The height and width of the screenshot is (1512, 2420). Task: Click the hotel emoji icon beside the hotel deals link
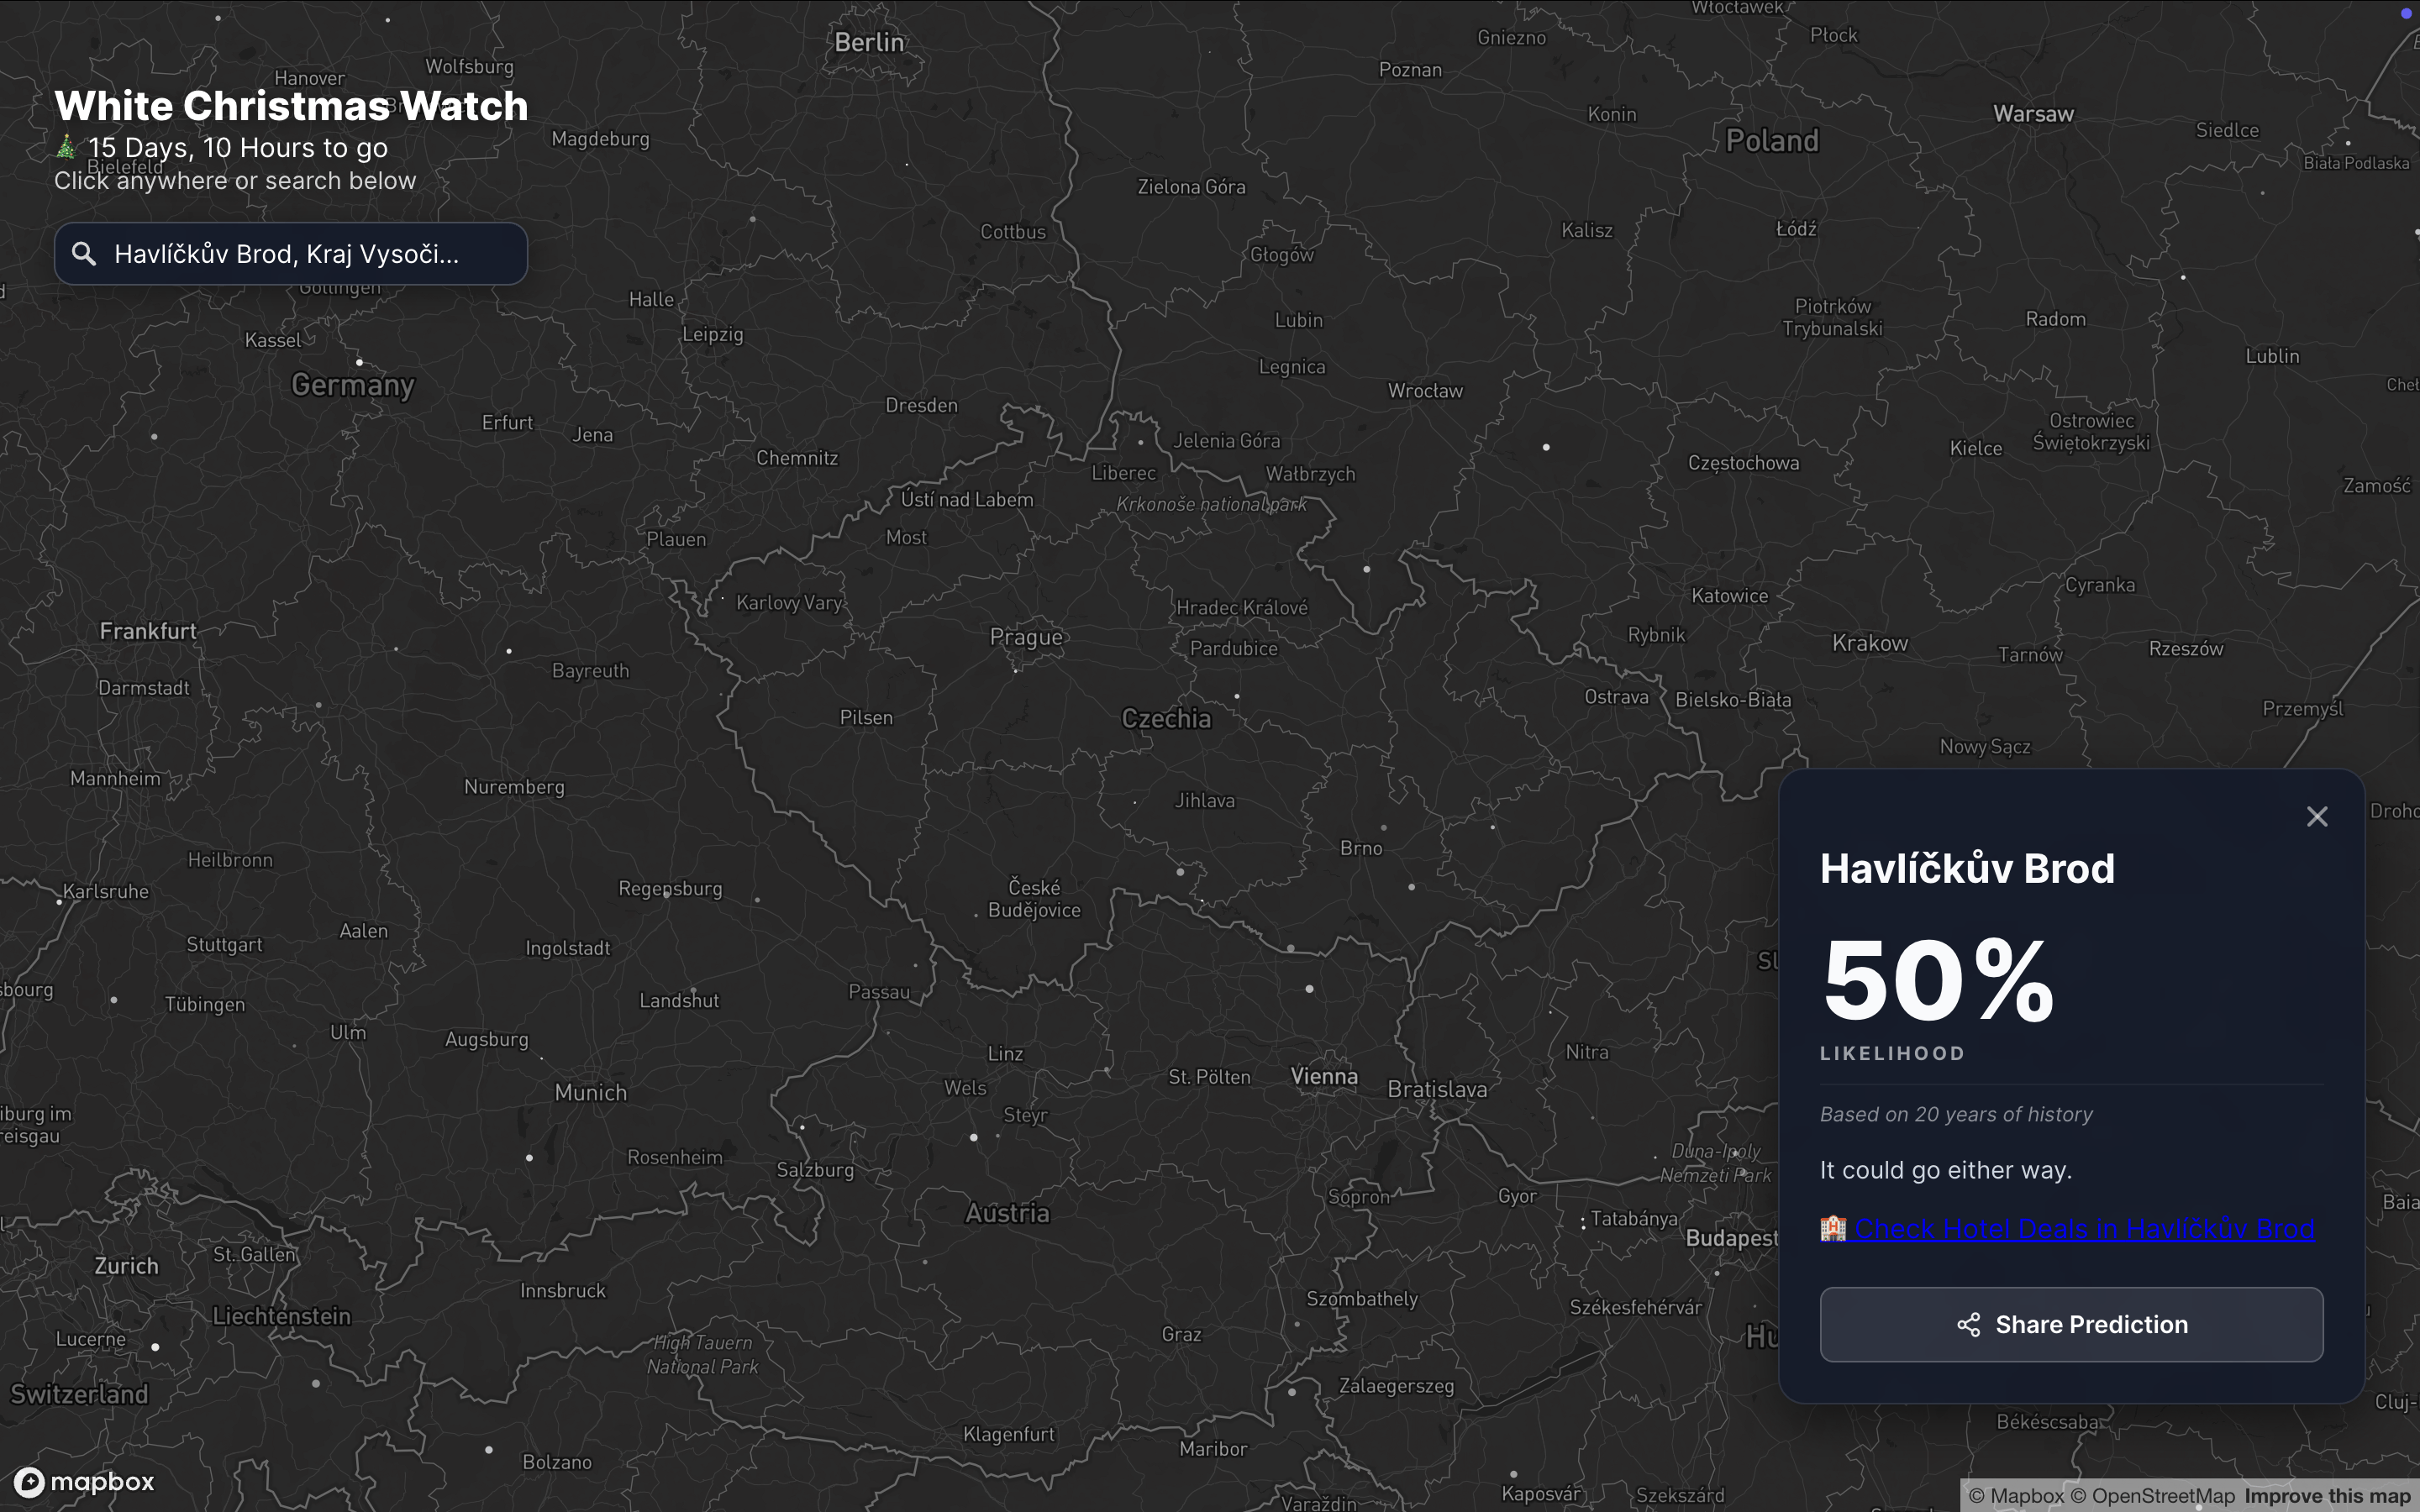(1833, 1228)
